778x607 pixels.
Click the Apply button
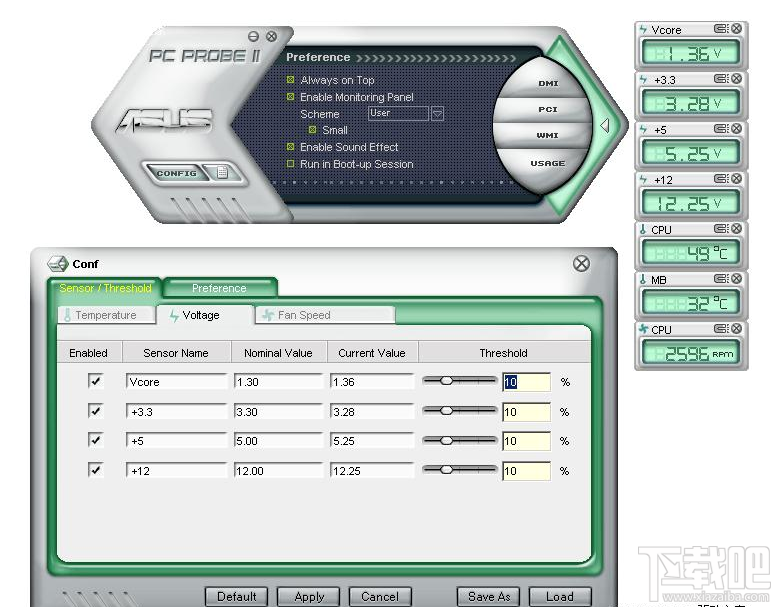coord(309,597)
